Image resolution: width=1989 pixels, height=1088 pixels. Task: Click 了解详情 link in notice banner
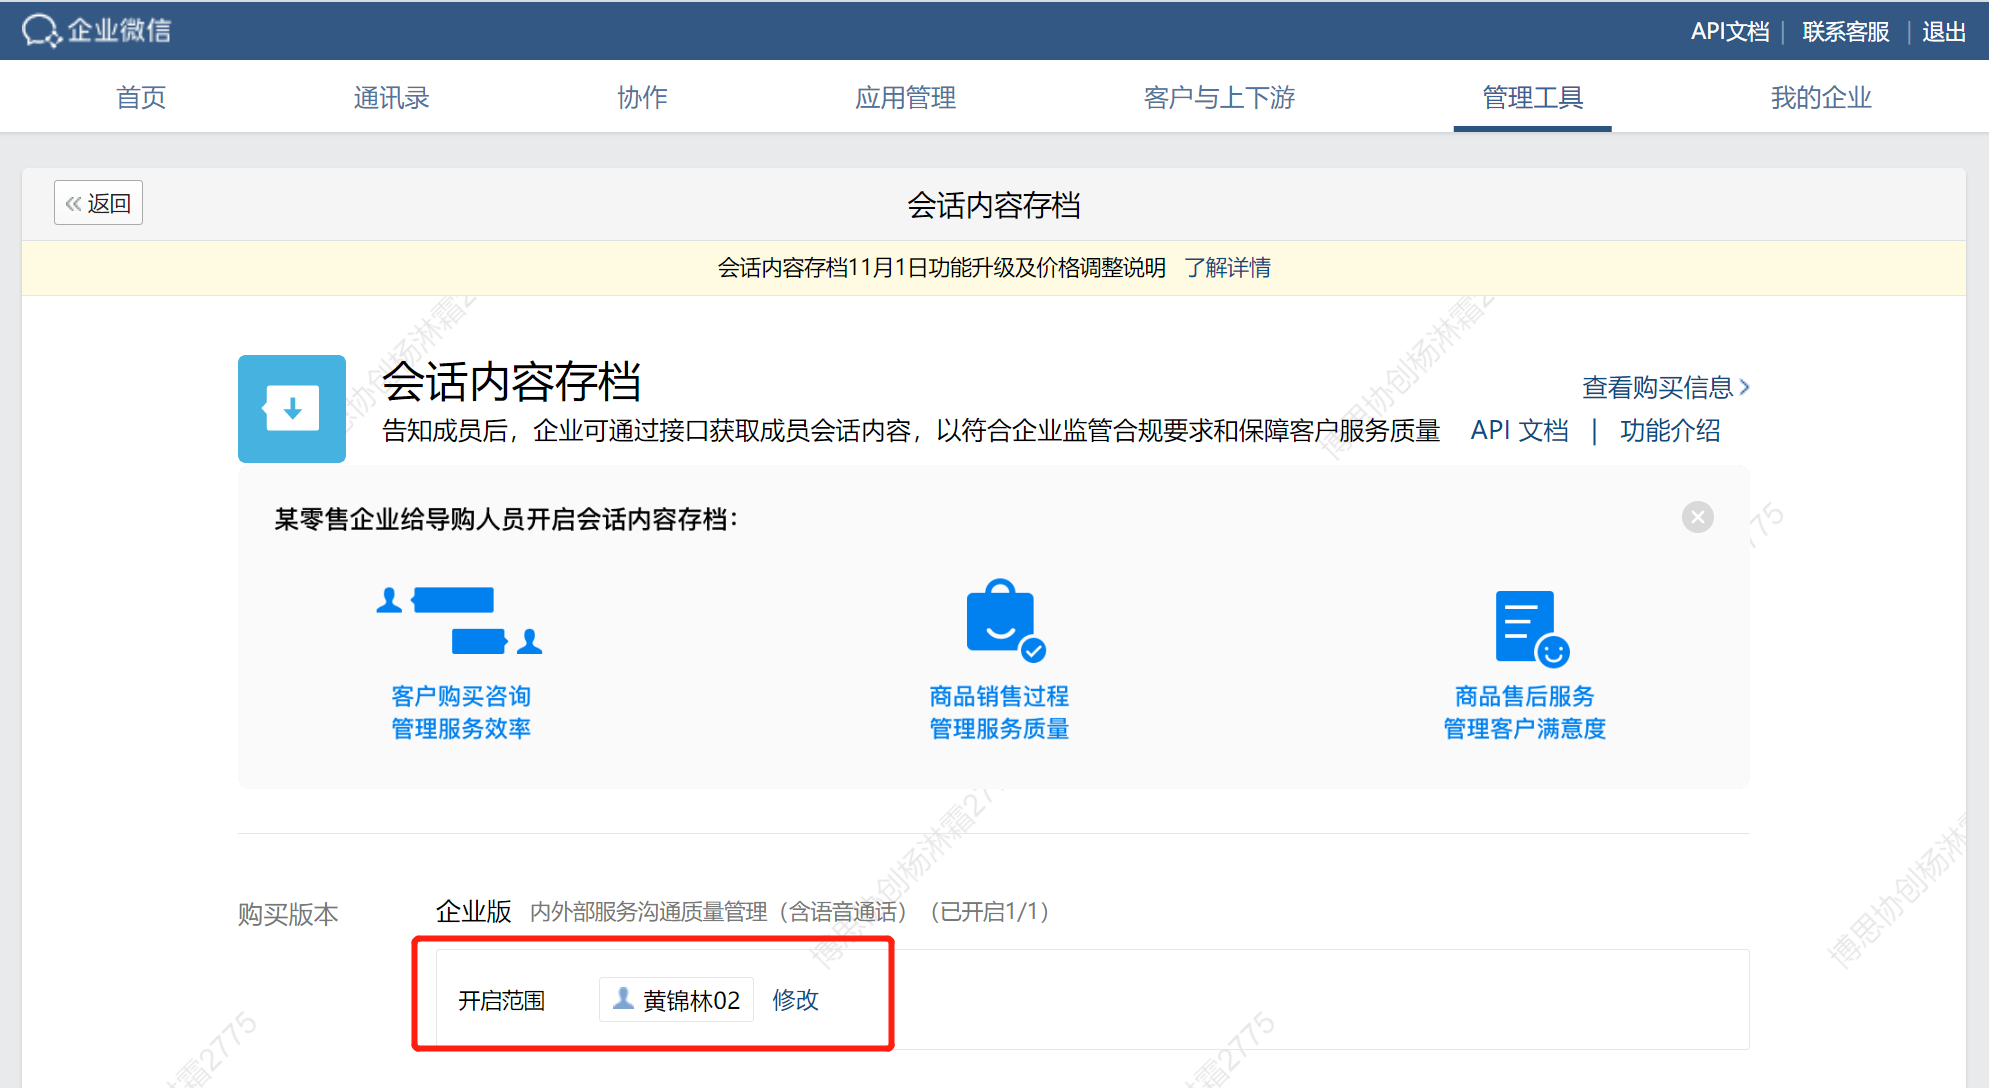[1227, 267]
